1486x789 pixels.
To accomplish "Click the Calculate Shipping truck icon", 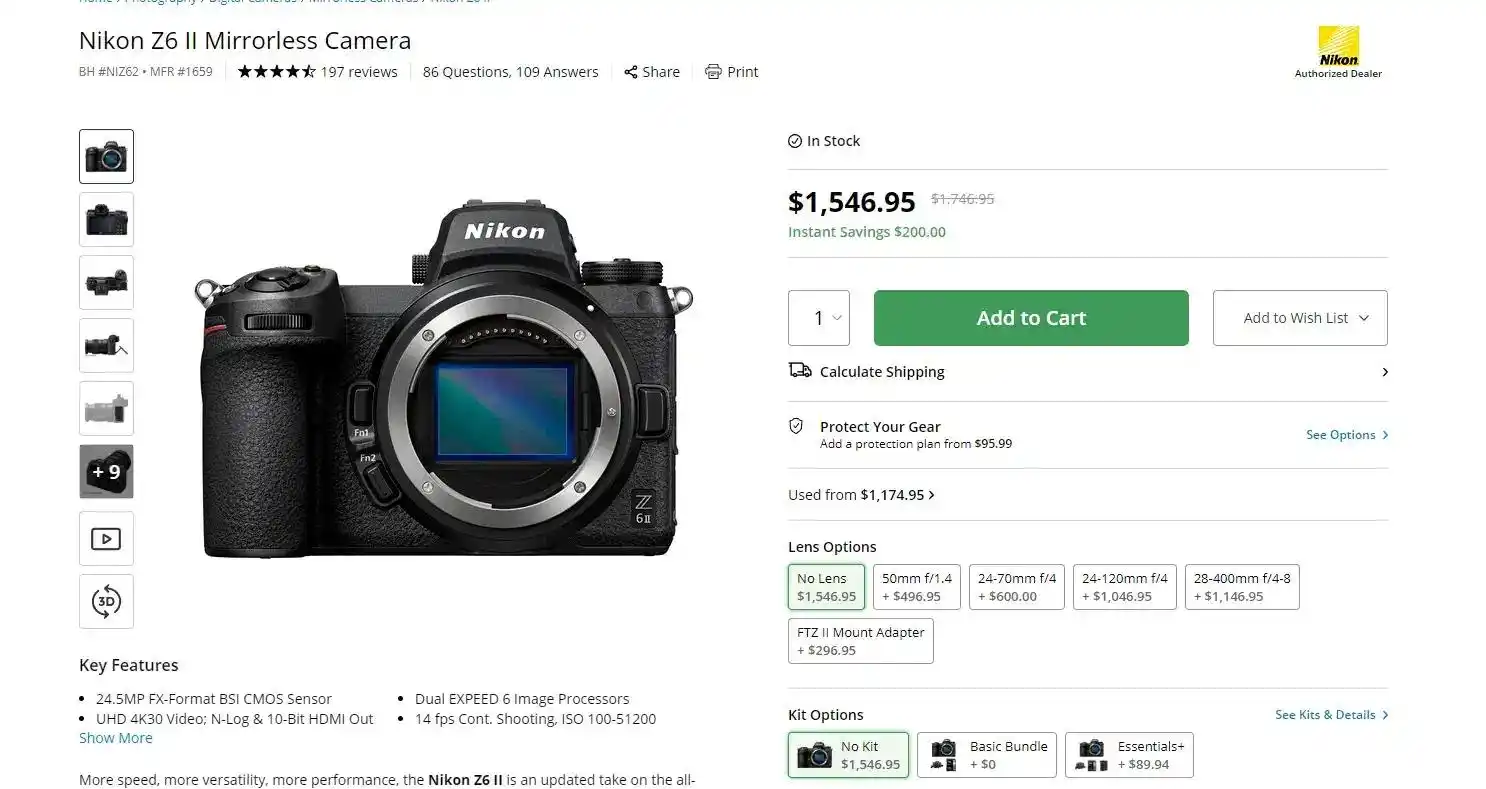I will [x=800, y=371].
